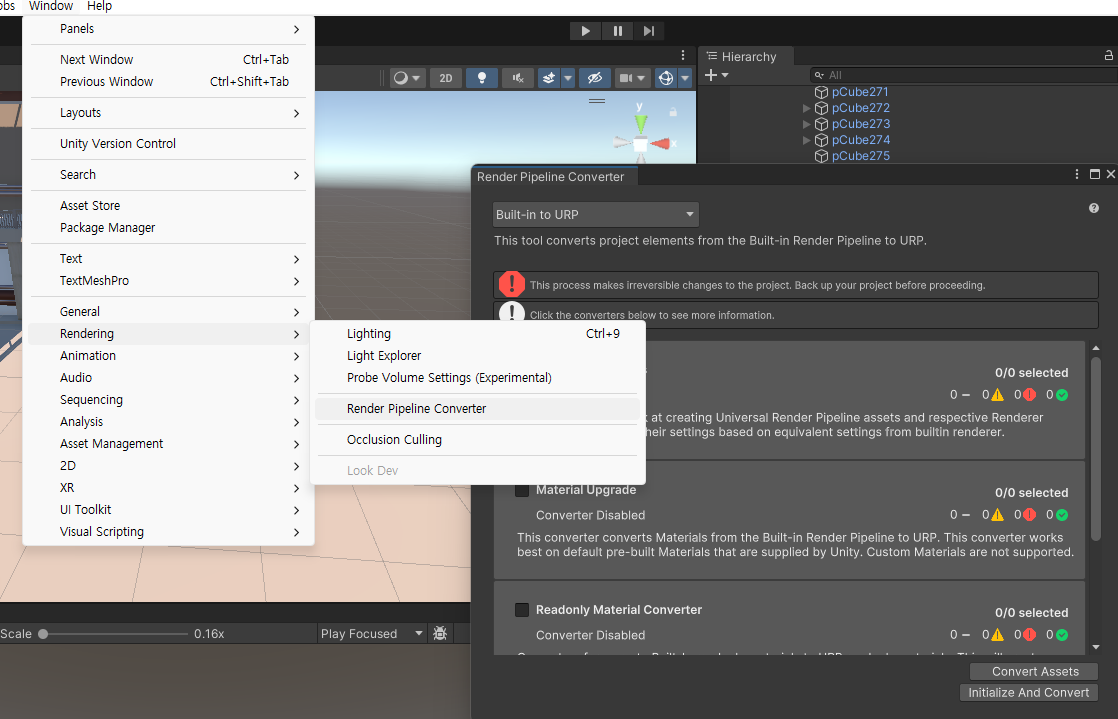This screenshot has height=719, width=1118.
Task: Open draw mode shading dropdown
Action: [x=407, y=78]
